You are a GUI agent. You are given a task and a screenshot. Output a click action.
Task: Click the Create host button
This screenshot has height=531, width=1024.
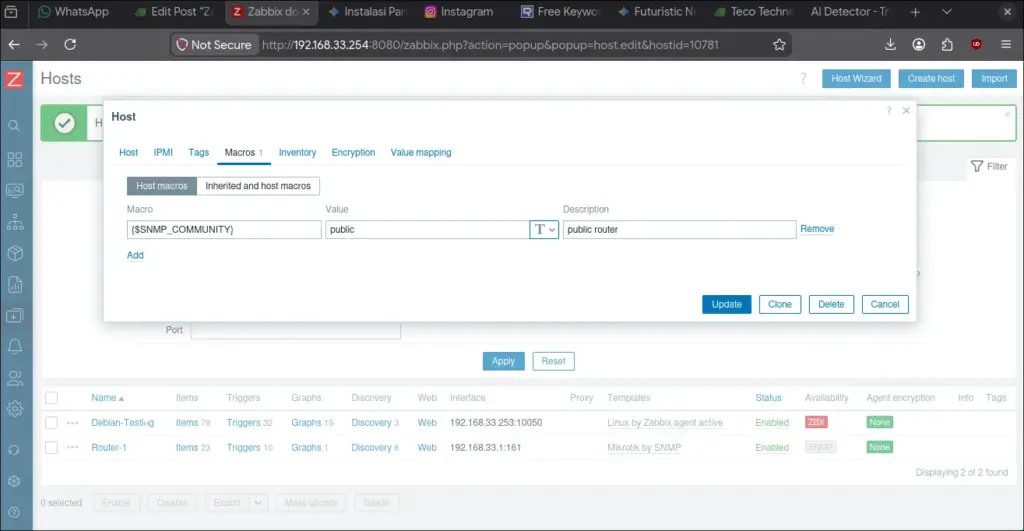point(931,78)
